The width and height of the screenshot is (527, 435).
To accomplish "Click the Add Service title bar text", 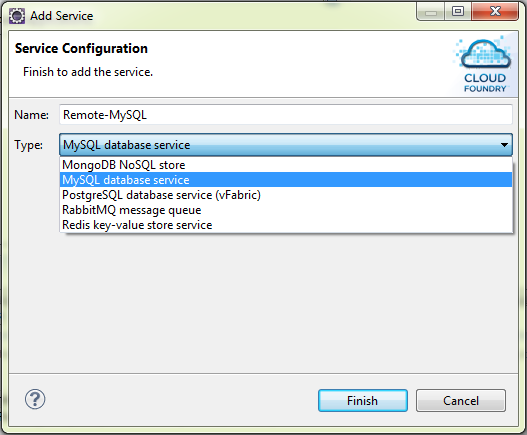I will (62, 16).
